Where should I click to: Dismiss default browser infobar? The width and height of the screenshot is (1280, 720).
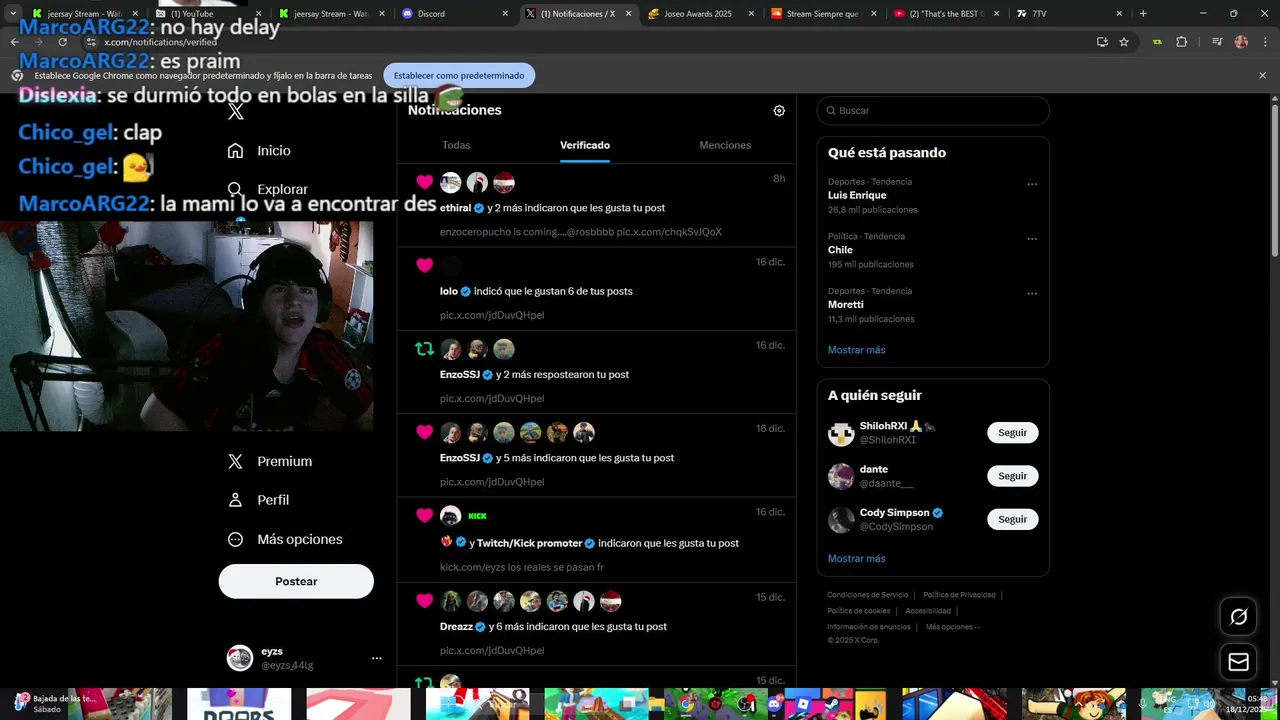coord(1262,75)
